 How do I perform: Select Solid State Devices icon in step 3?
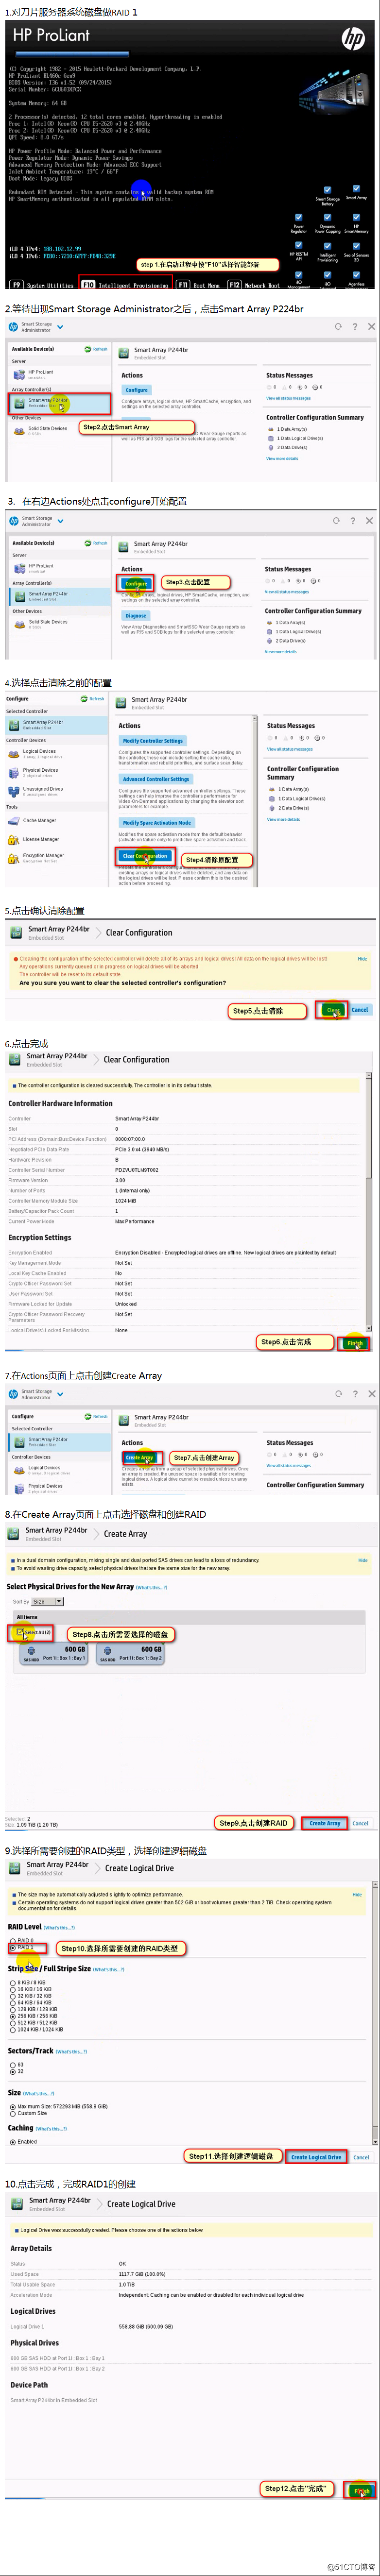tap(18, 624)
